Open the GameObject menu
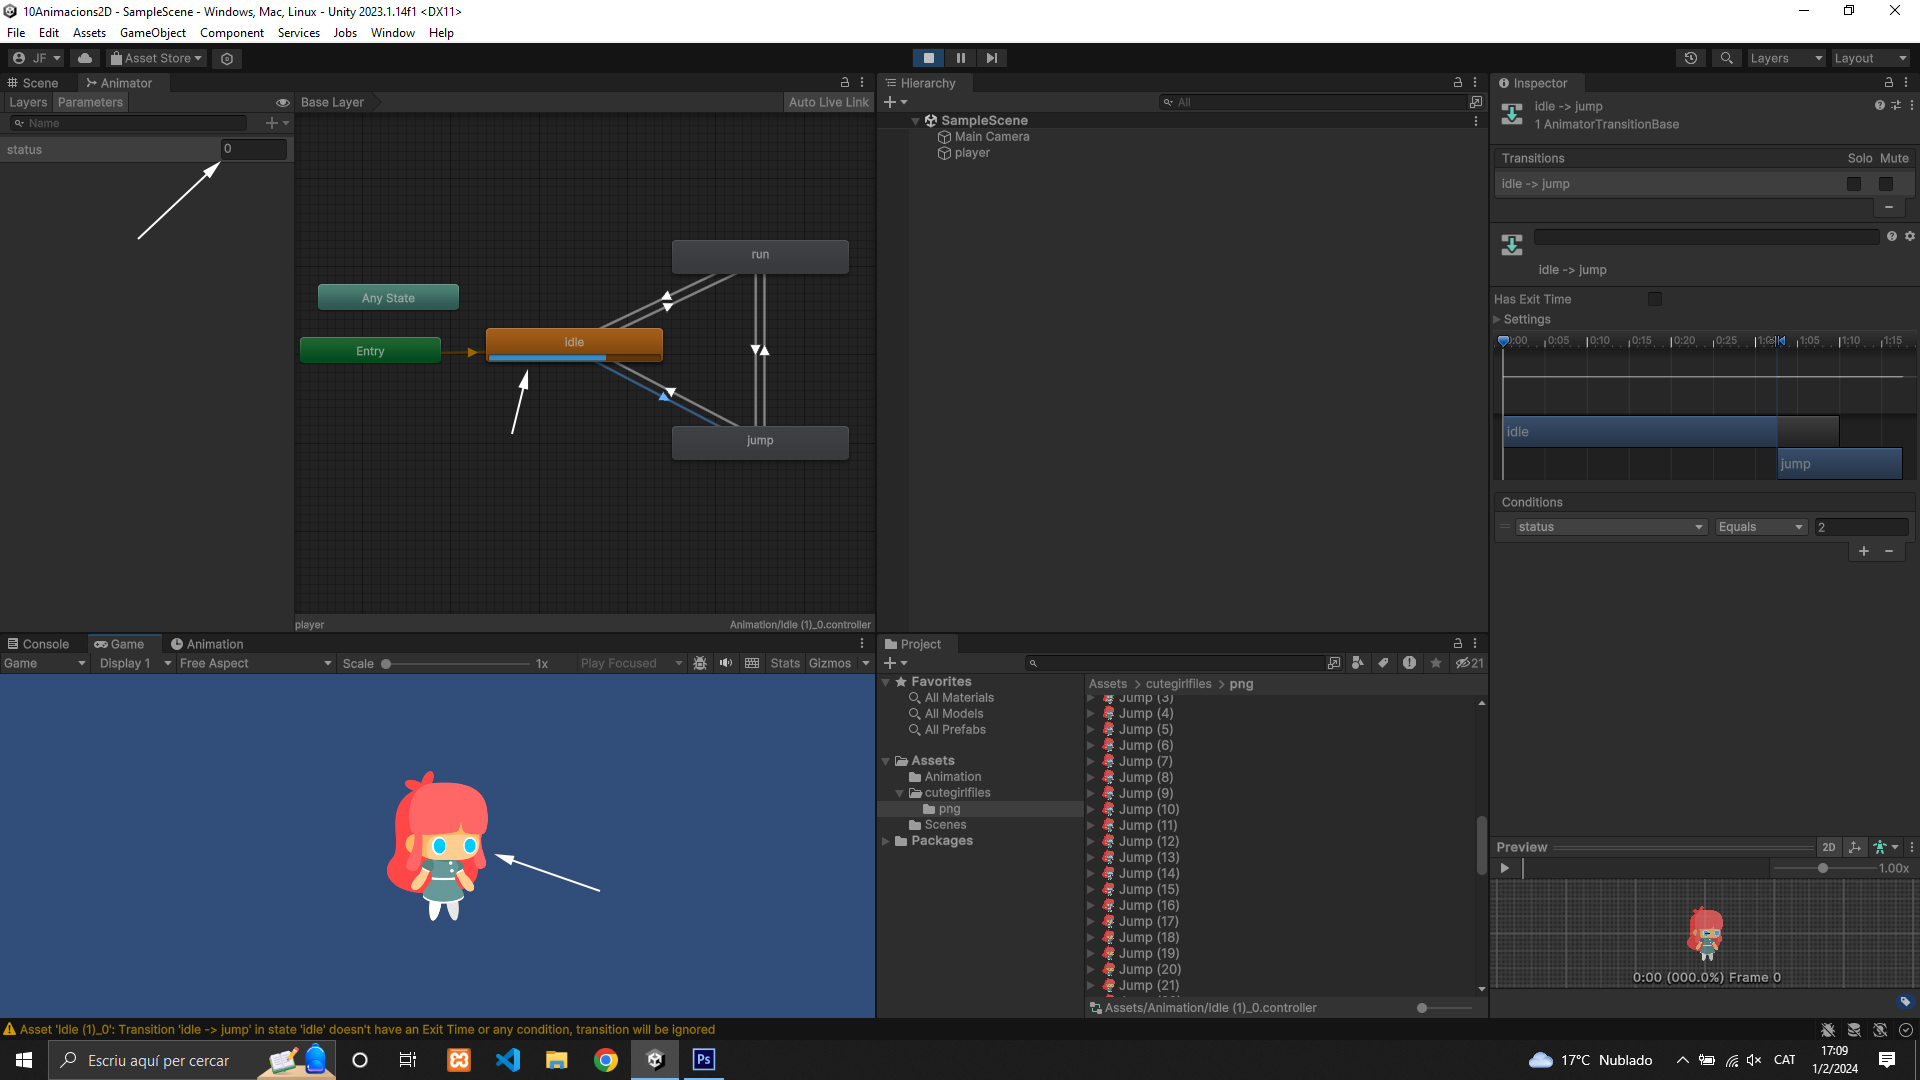The width and height of the screenshot is (1920, 1080). (x=152, y=33)
